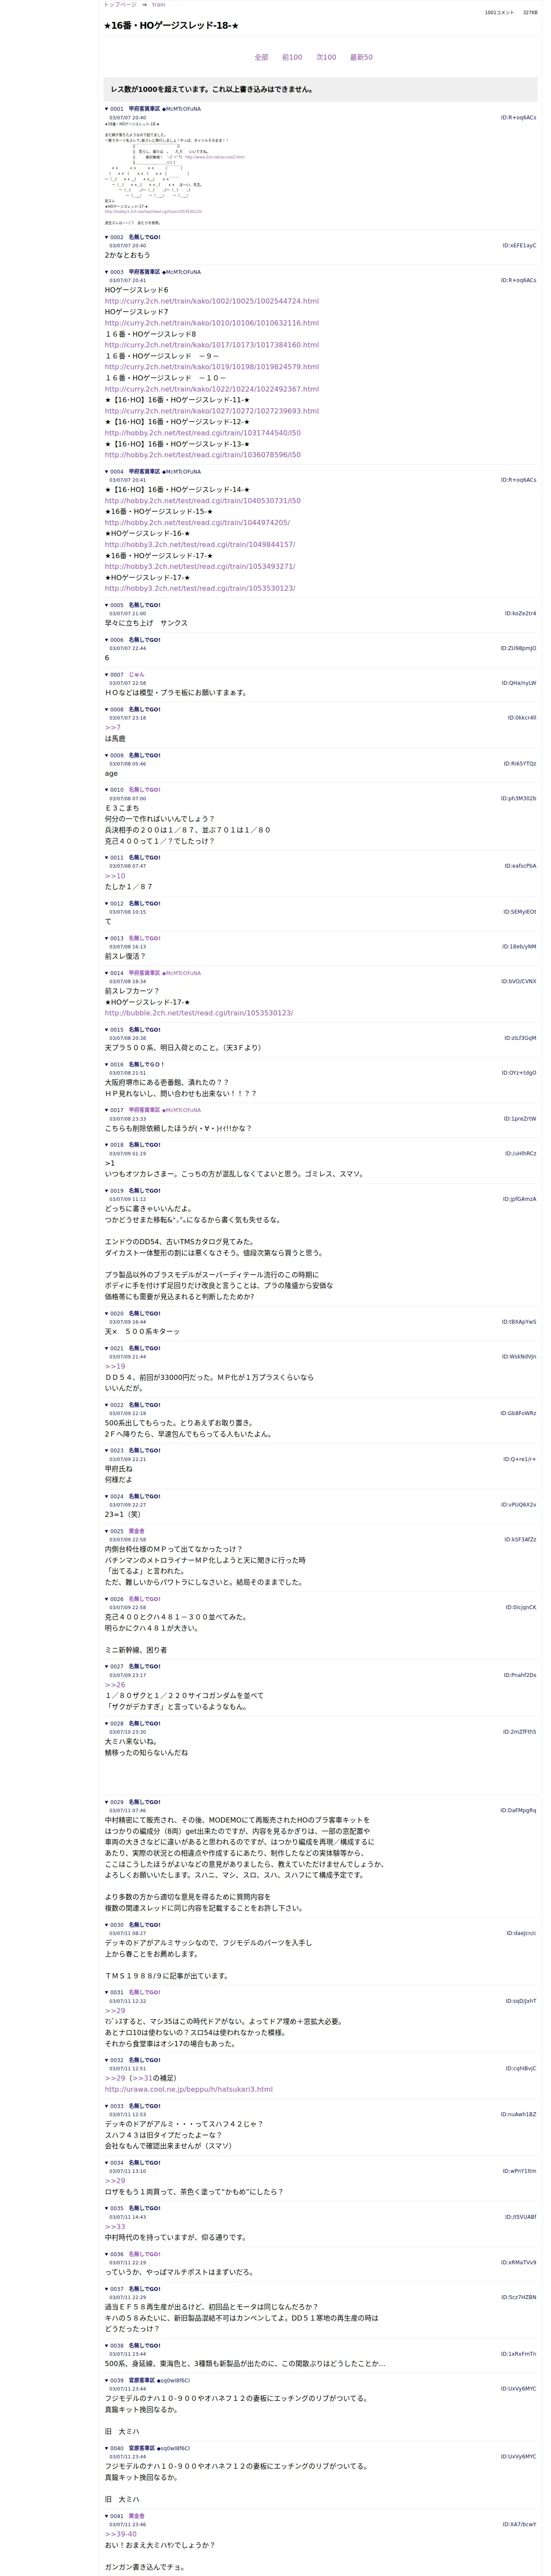551x2576 pixels.
Task: Open hobby.2ch.net link ending 1040530731/l50
Action: click(x=203, y=501)
